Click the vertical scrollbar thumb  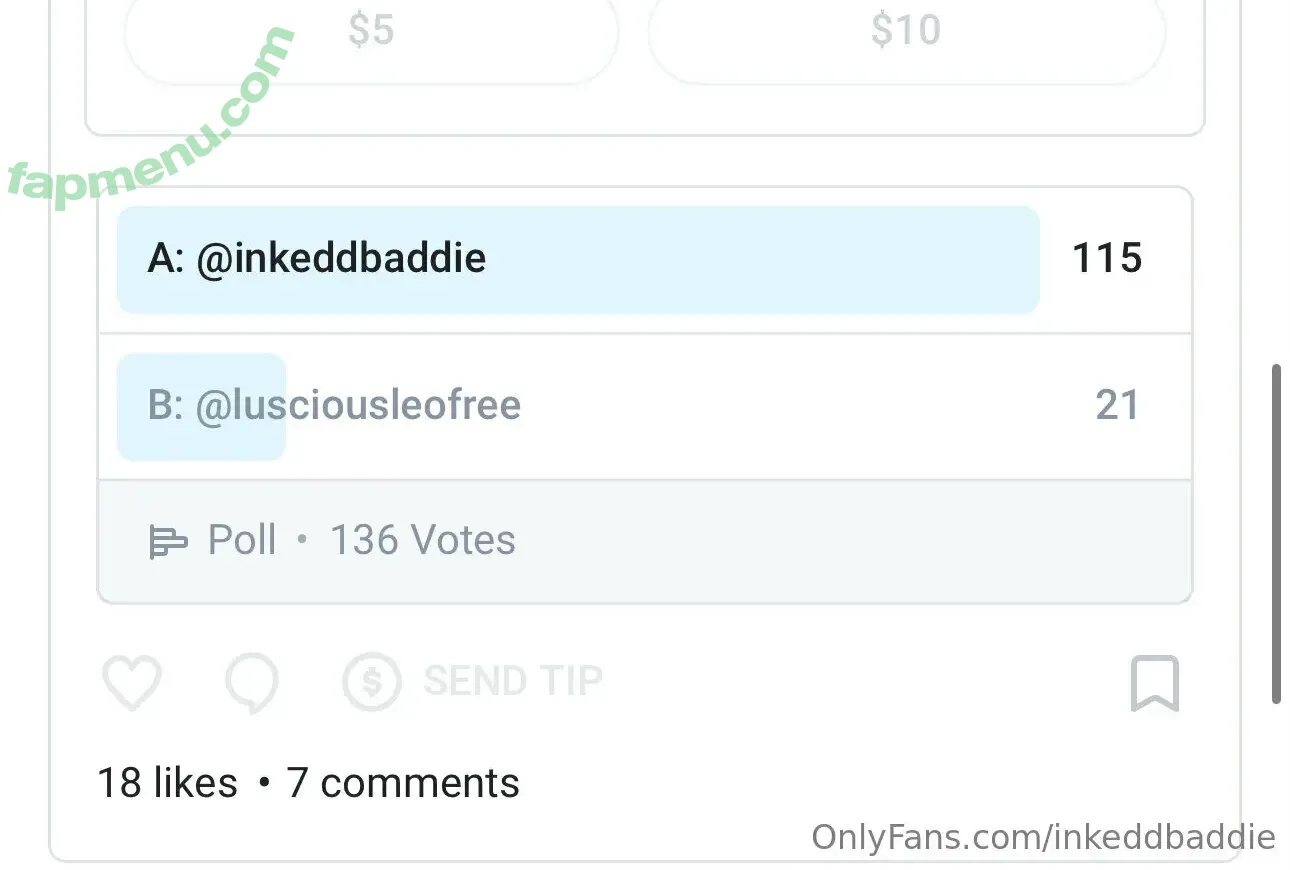1276,535
